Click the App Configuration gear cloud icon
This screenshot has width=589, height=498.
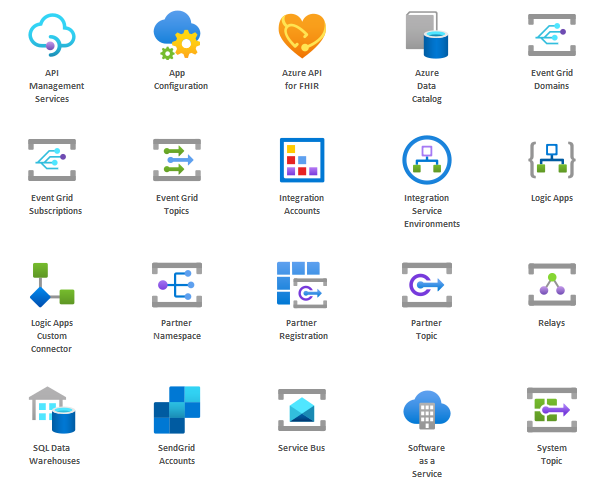coord(177,35)
